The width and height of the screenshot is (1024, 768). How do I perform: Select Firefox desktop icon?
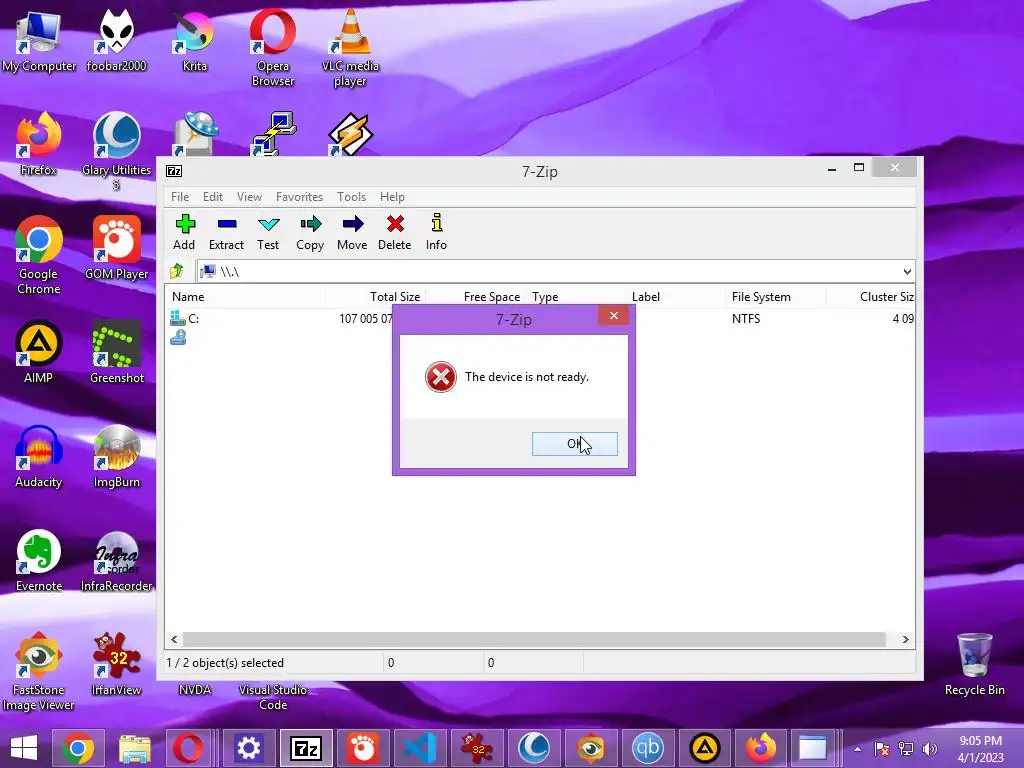tap(39, 144)
